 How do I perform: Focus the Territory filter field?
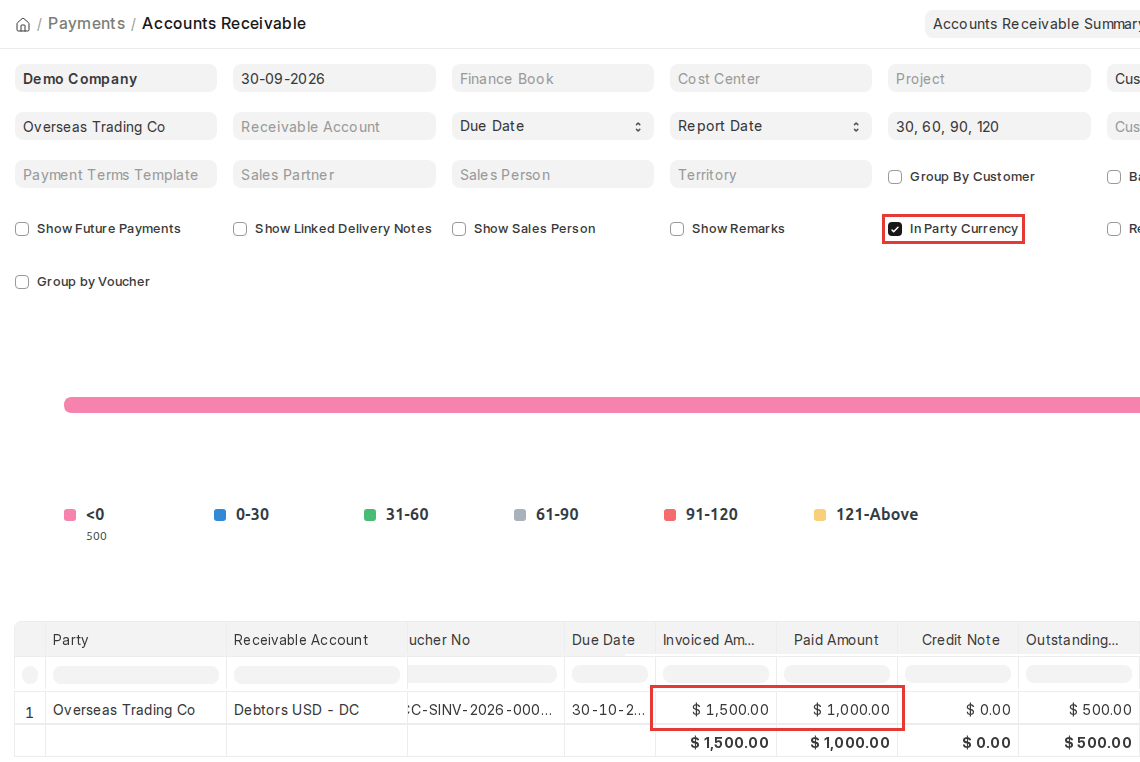(x=771, y=175)
